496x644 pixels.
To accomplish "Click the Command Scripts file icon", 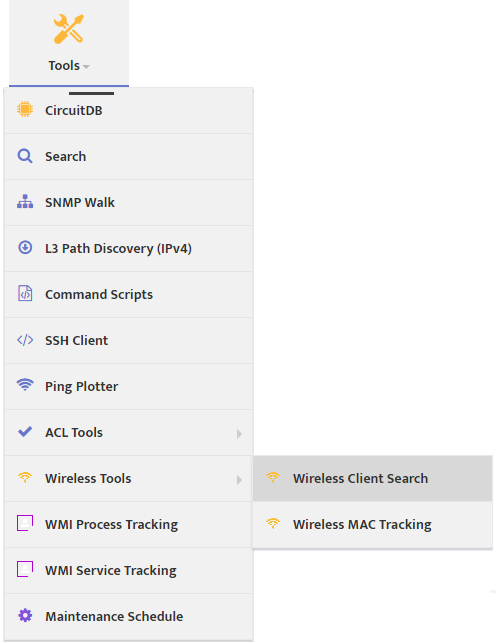I will click(x=25, y=294).
